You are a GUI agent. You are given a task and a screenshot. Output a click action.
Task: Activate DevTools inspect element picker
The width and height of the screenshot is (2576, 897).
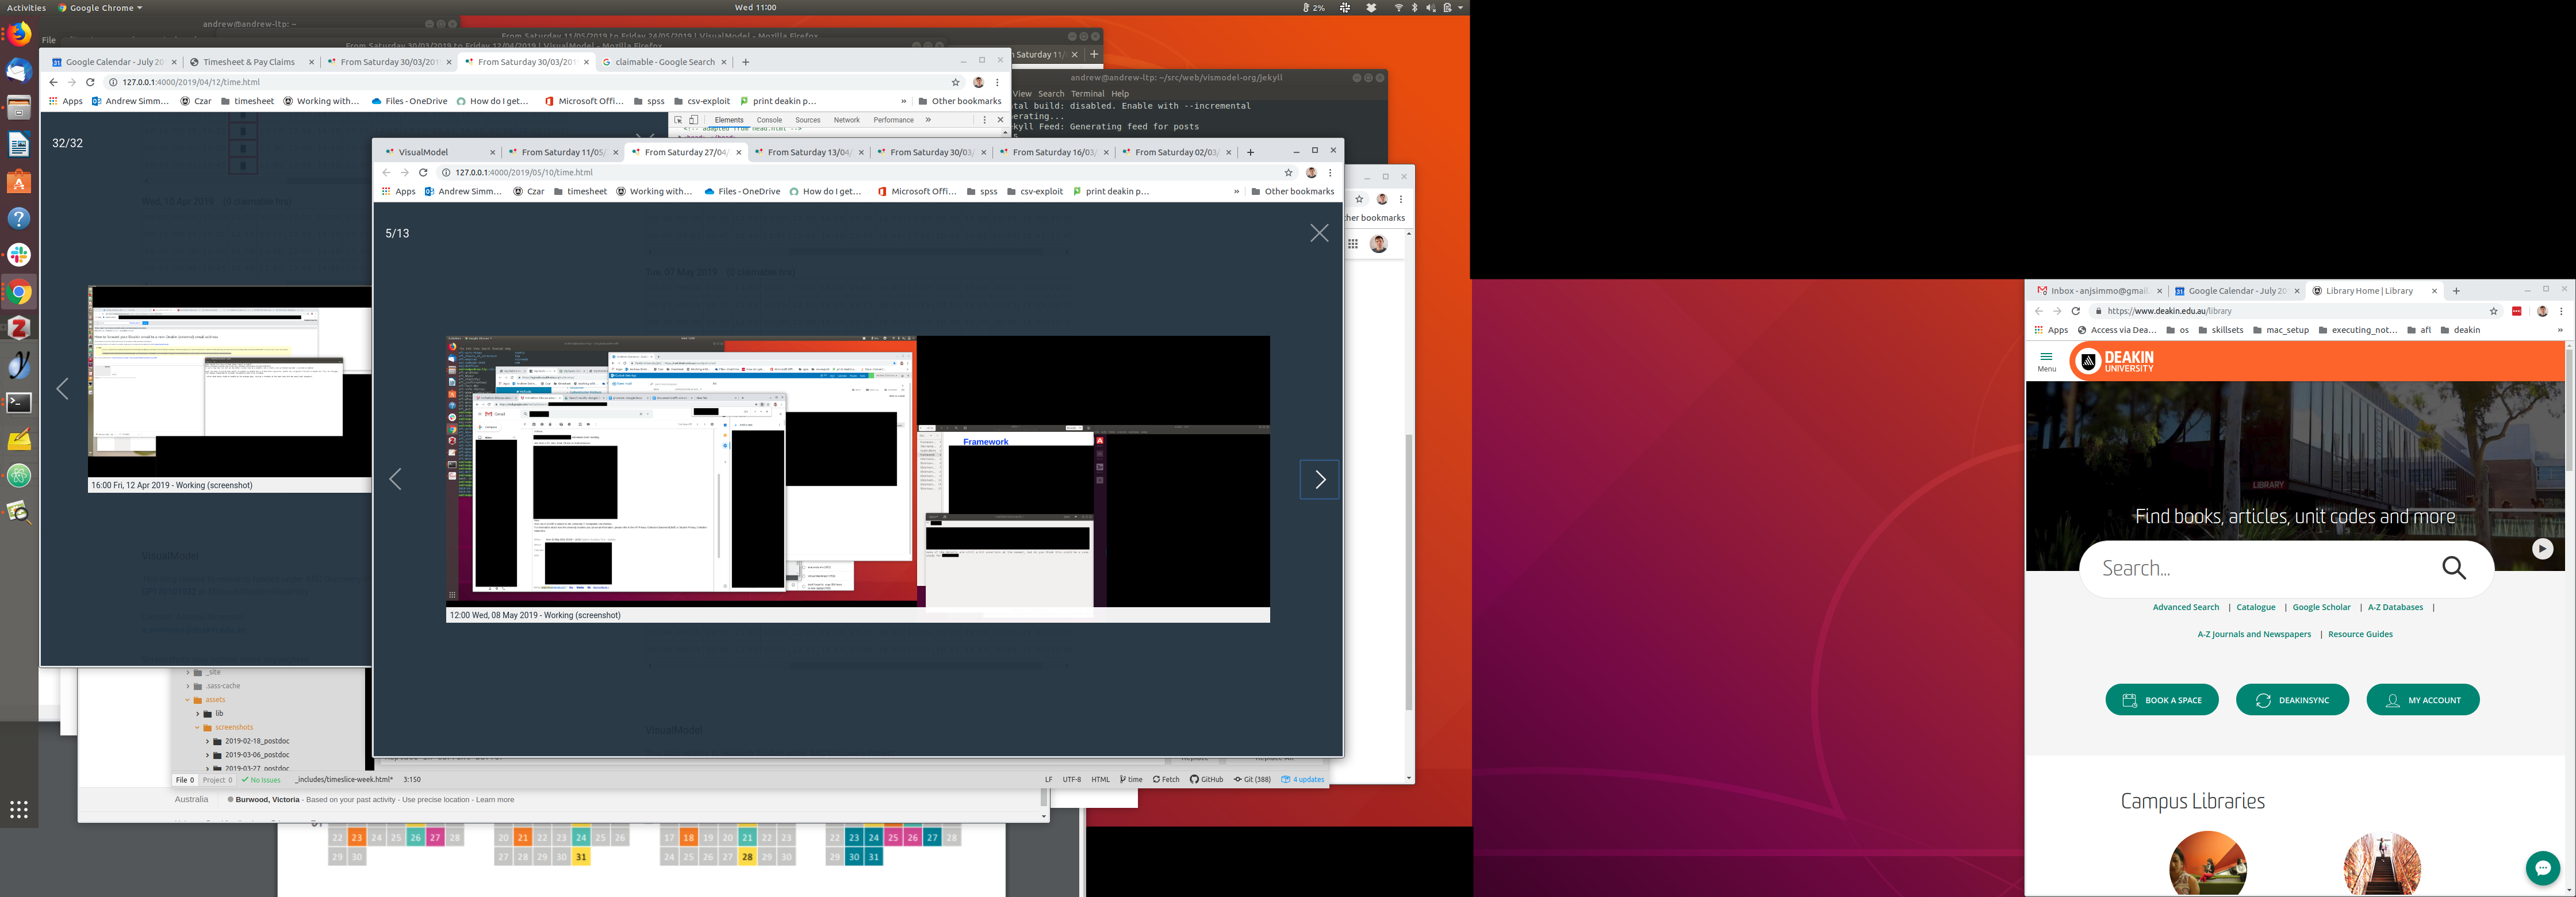[678, 120]
